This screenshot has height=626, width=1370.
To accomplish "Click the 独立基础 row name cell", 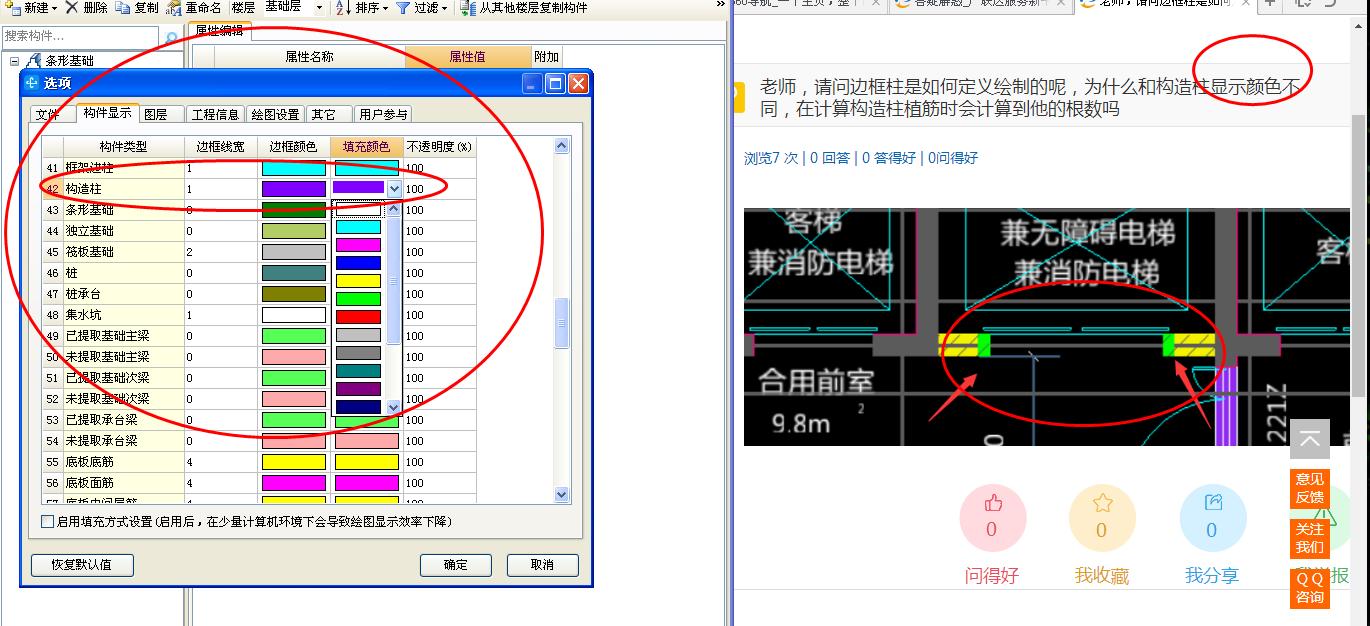I will 124,231.
